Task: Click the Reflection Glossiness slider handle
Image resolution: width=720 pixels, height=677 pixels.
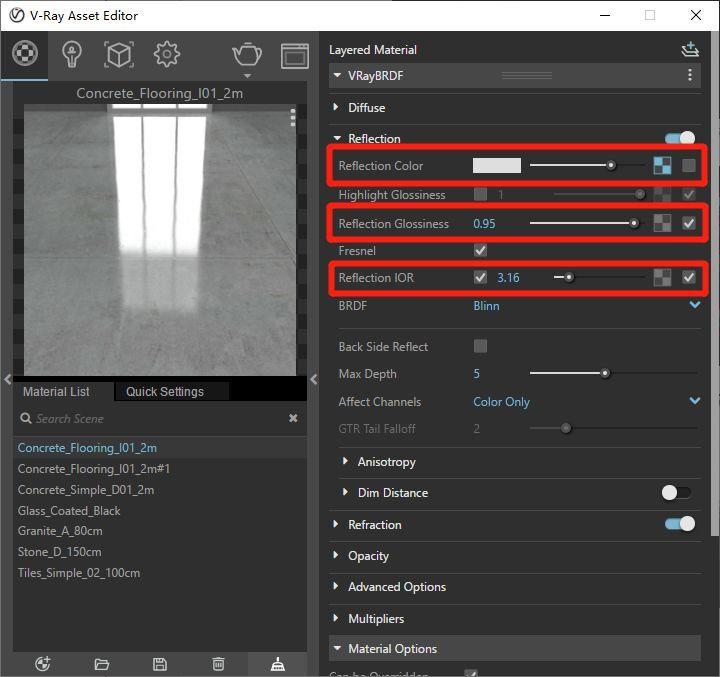Action: [634, 223]
